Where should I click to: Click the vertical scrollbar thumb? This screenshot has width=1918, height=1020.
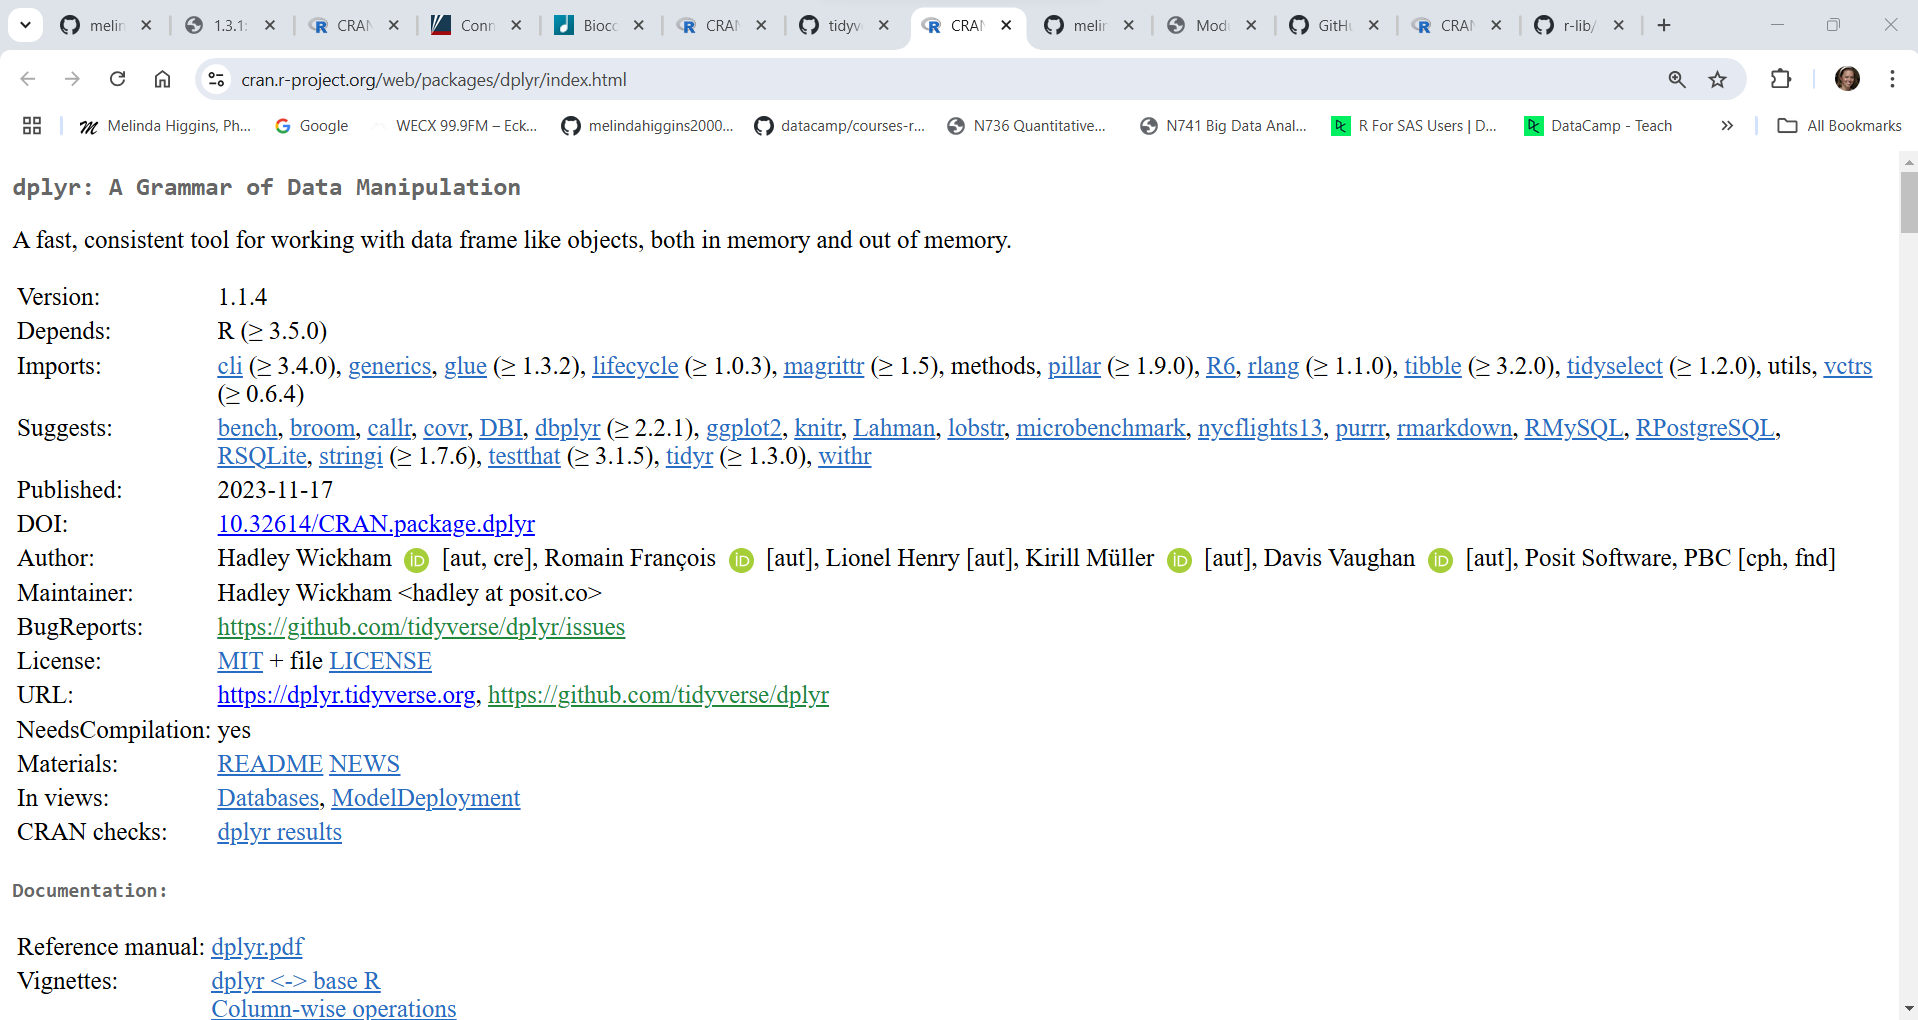click(x=1908, y=202)
